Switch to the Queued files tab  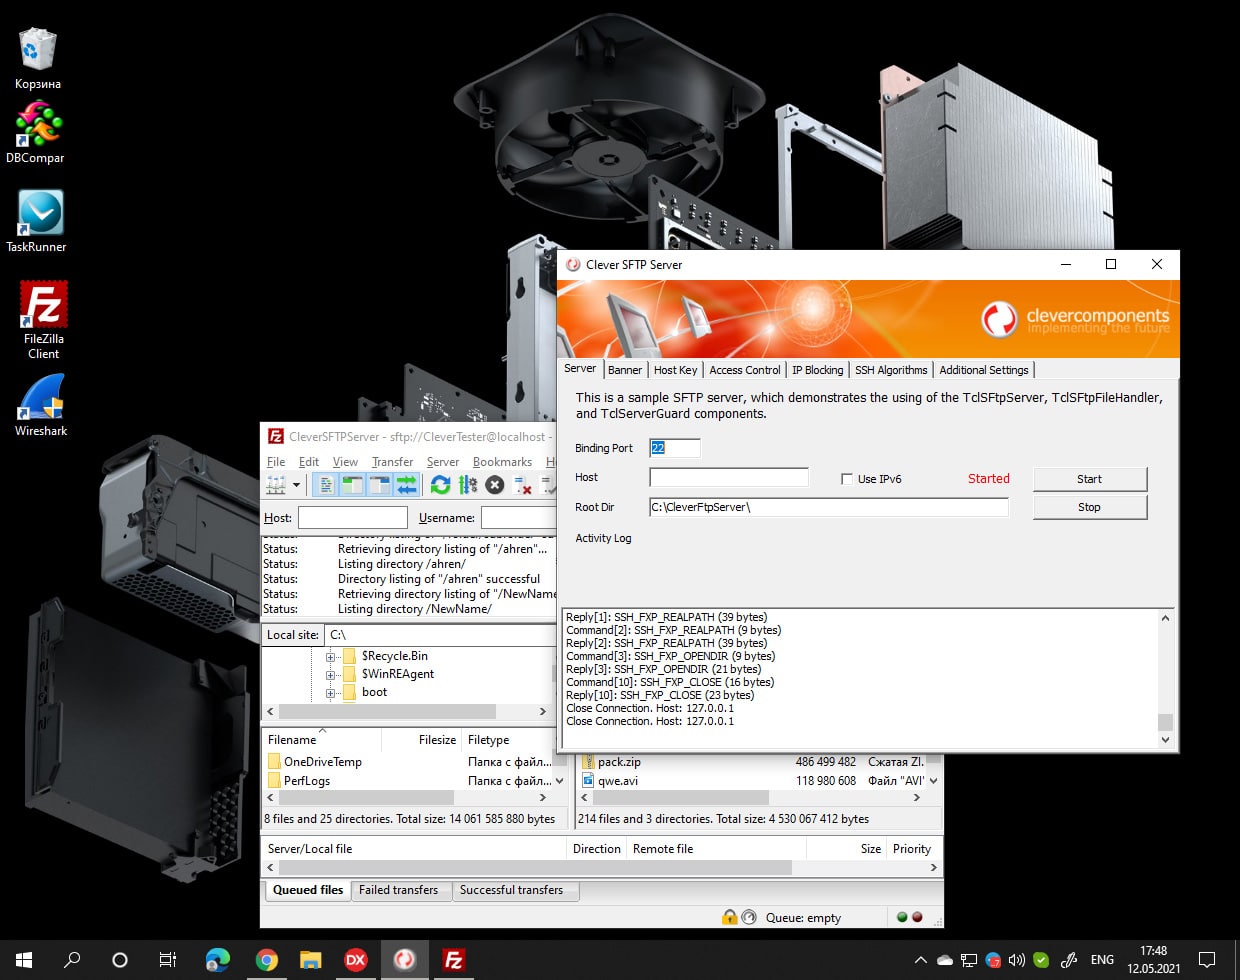coord(308,890)
